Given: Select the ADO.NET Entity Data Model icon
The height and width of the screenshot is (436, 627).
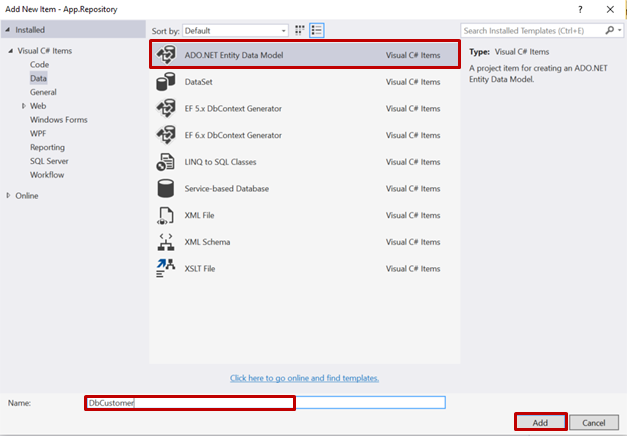Looking at the screenshot, I should click(x=166, y=55).
